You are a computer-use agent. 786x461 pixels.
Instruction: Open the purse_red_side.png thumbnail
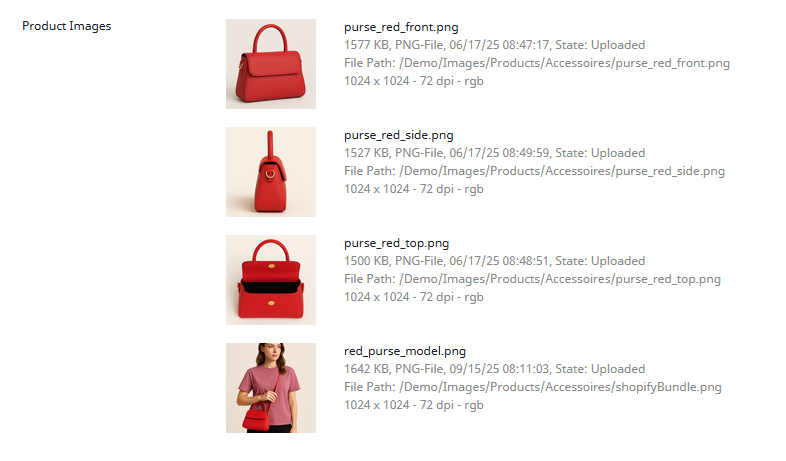pos(271,172)
